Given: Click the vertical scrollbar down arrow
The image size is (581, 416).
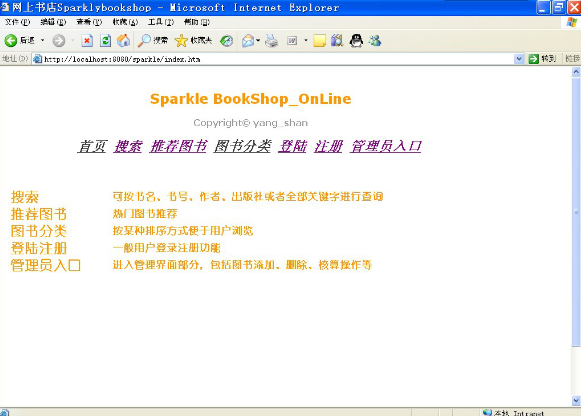Looking at the screenshot, I should [x=576, y=400].
